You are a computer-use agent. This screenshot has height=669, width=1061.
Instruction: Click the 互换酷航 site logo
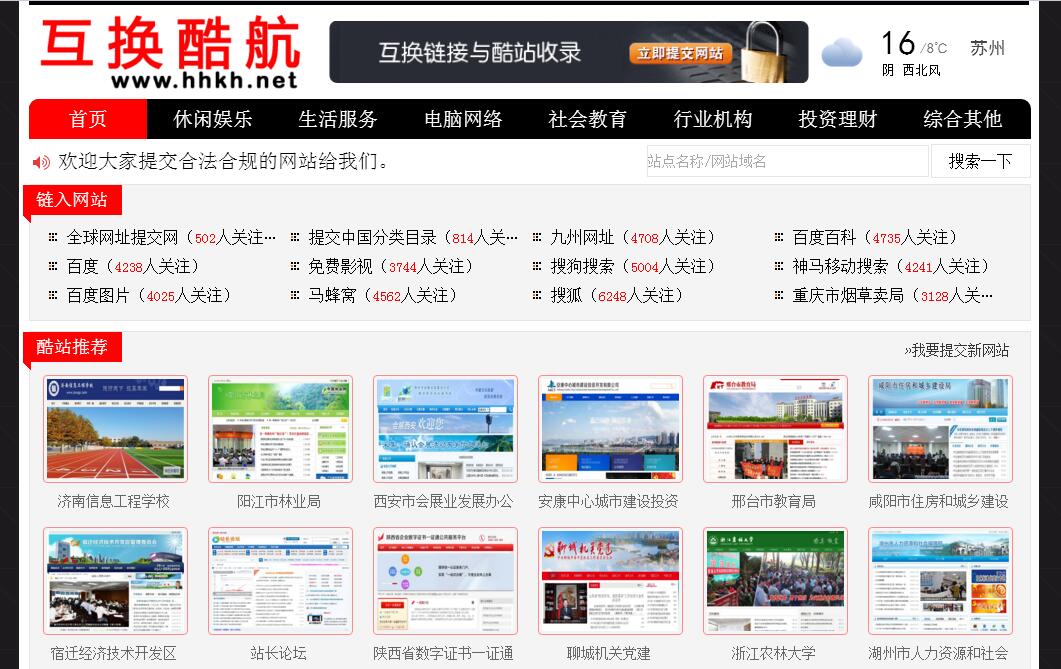click(170, 54)
